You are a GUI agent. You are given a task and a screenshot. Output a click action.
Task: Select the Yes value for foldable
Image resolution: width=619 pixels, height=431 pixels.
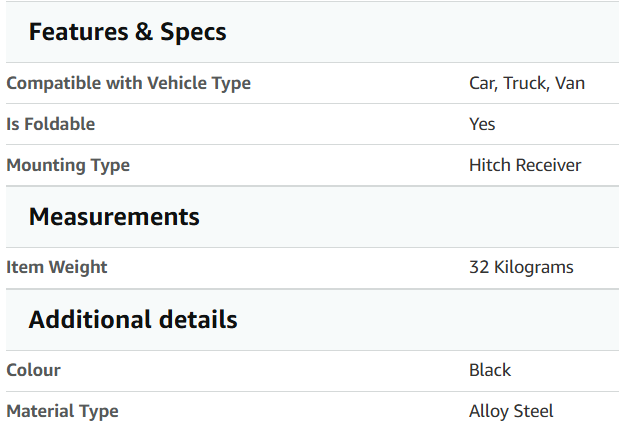coord(482,124)
